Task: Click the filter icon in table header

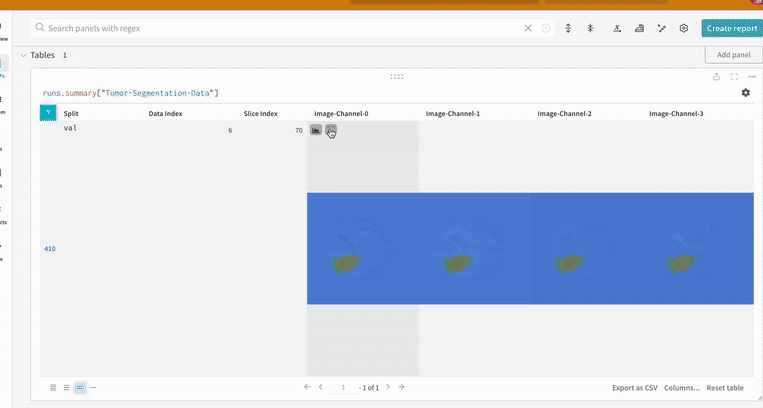Action: (47, 113)
